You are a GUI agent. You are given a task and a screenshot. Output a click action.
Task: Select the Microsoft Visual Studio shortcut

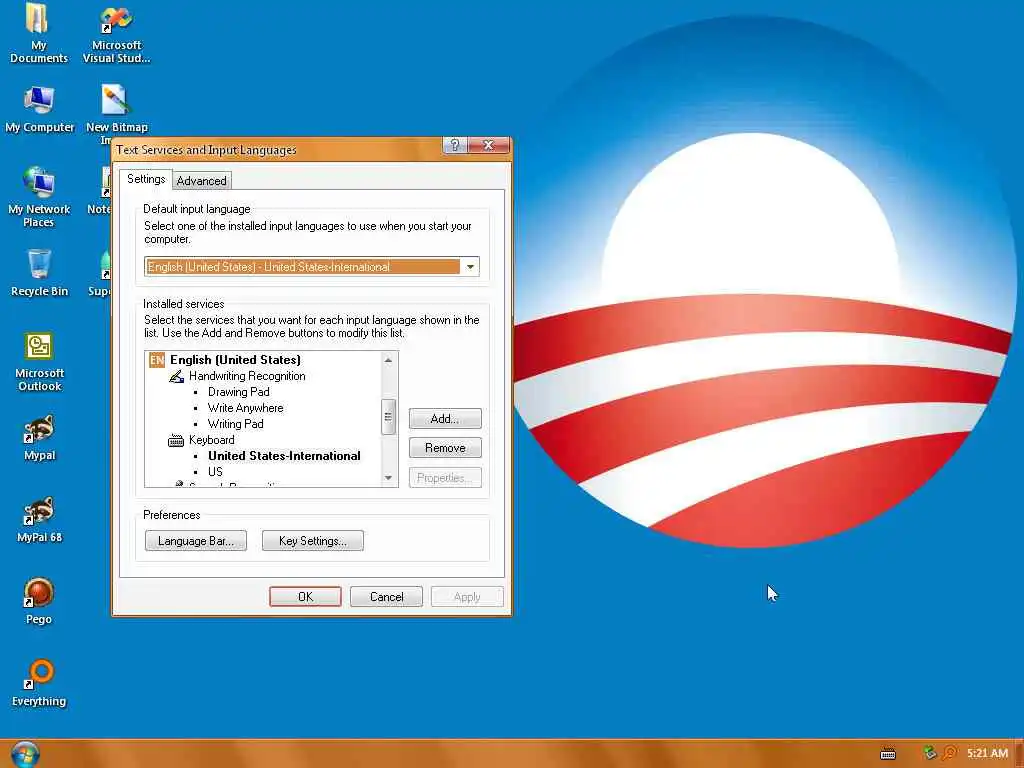click(x=116, y=33)
